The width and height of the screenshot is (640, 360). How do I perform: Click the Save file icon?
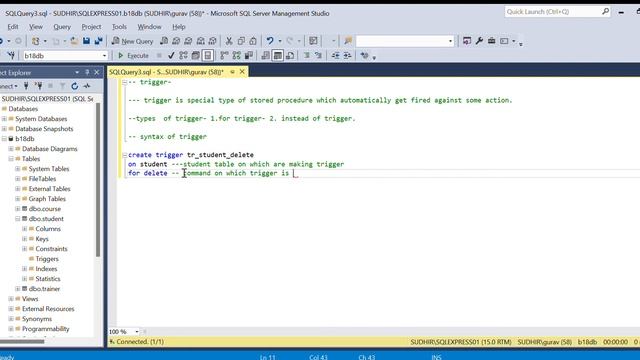tap(86, 41)
